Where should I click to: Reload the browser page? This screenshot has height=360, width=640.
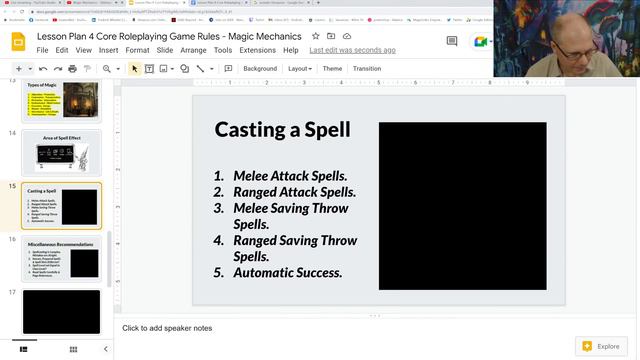coord(22,11)
